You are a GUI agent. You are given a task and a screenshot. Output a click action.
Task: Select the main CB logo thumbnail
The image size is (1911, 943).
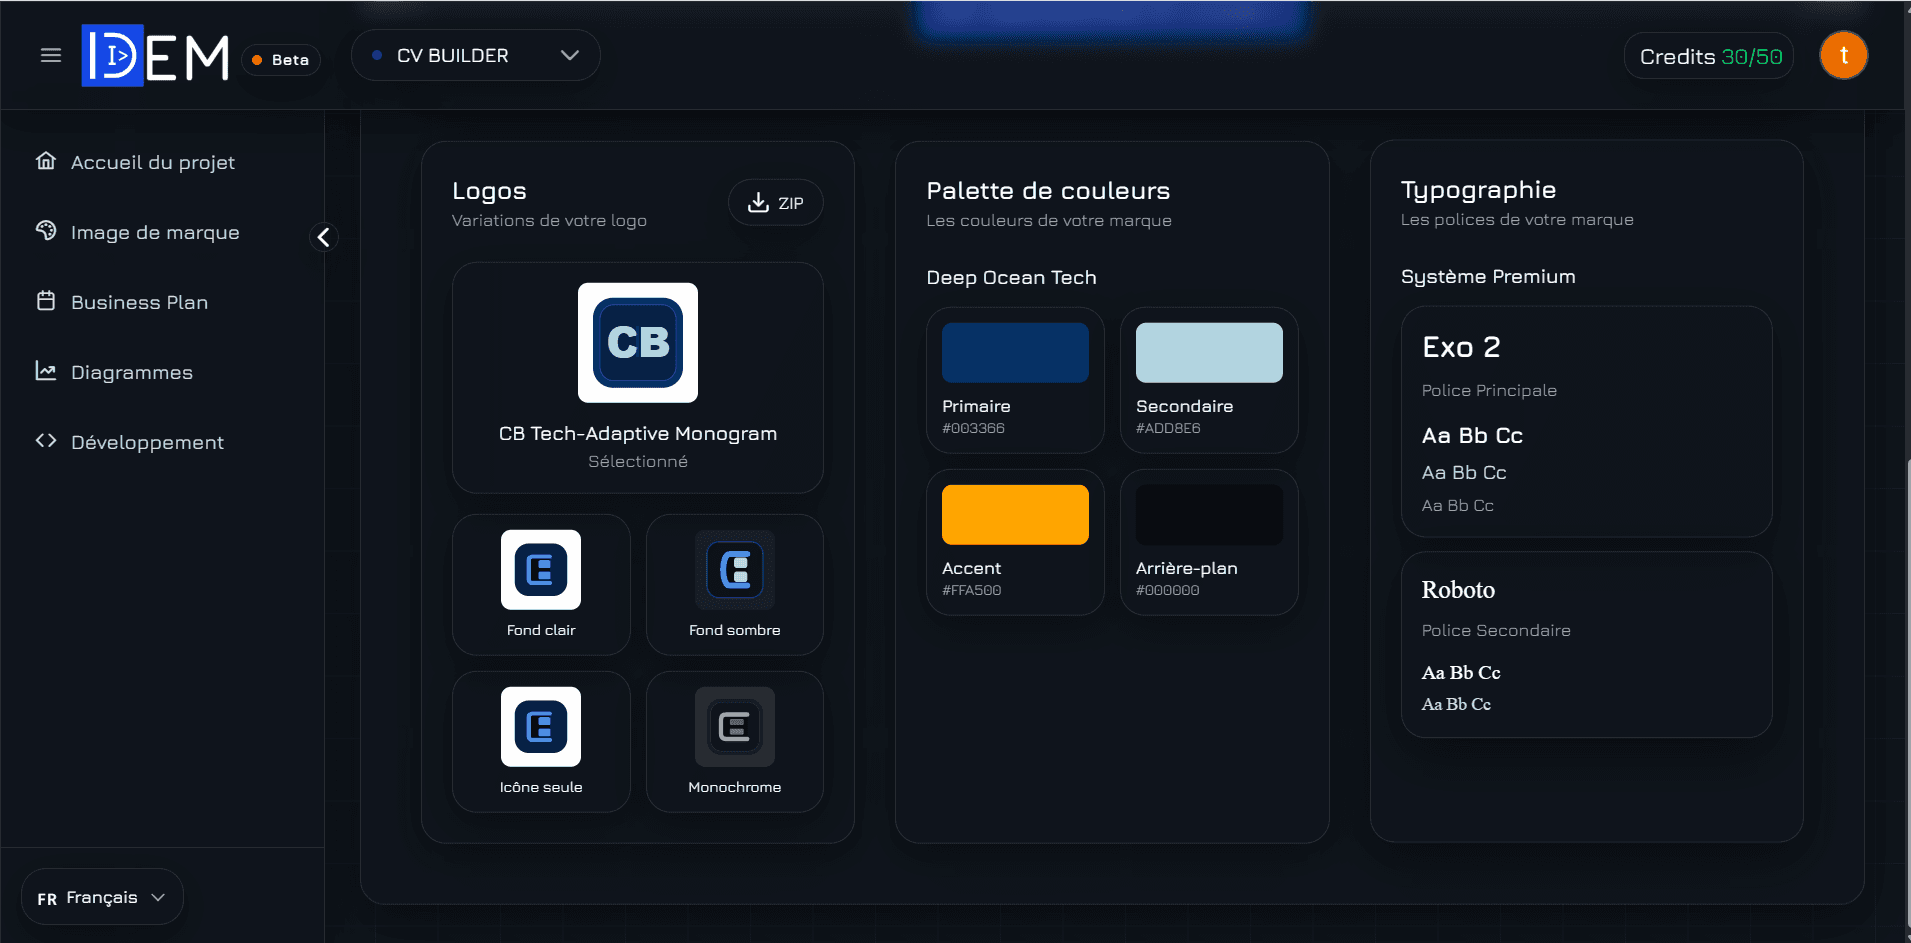pyautogui.click(x=638, y=342)
